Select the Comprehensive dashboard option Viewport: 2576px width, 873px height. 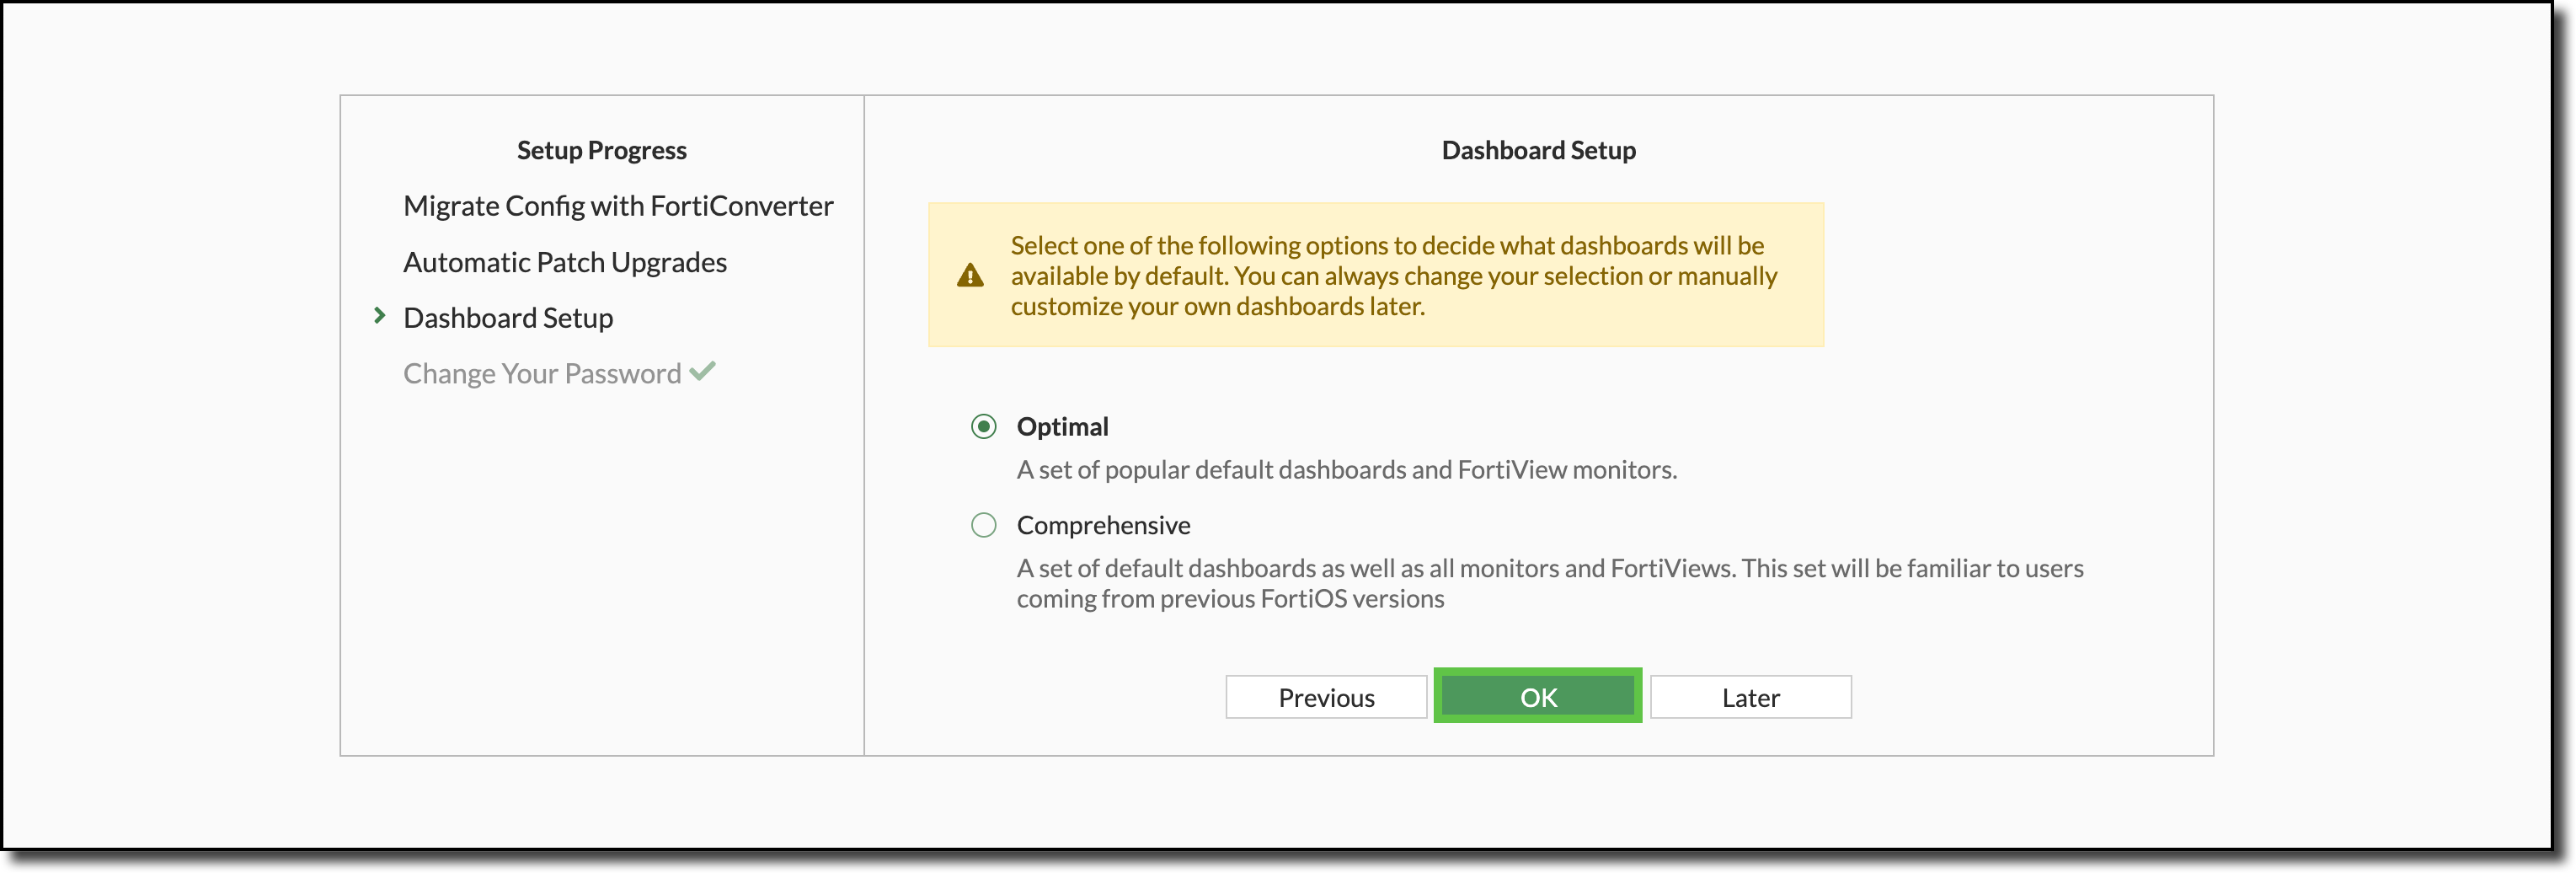1103,524
